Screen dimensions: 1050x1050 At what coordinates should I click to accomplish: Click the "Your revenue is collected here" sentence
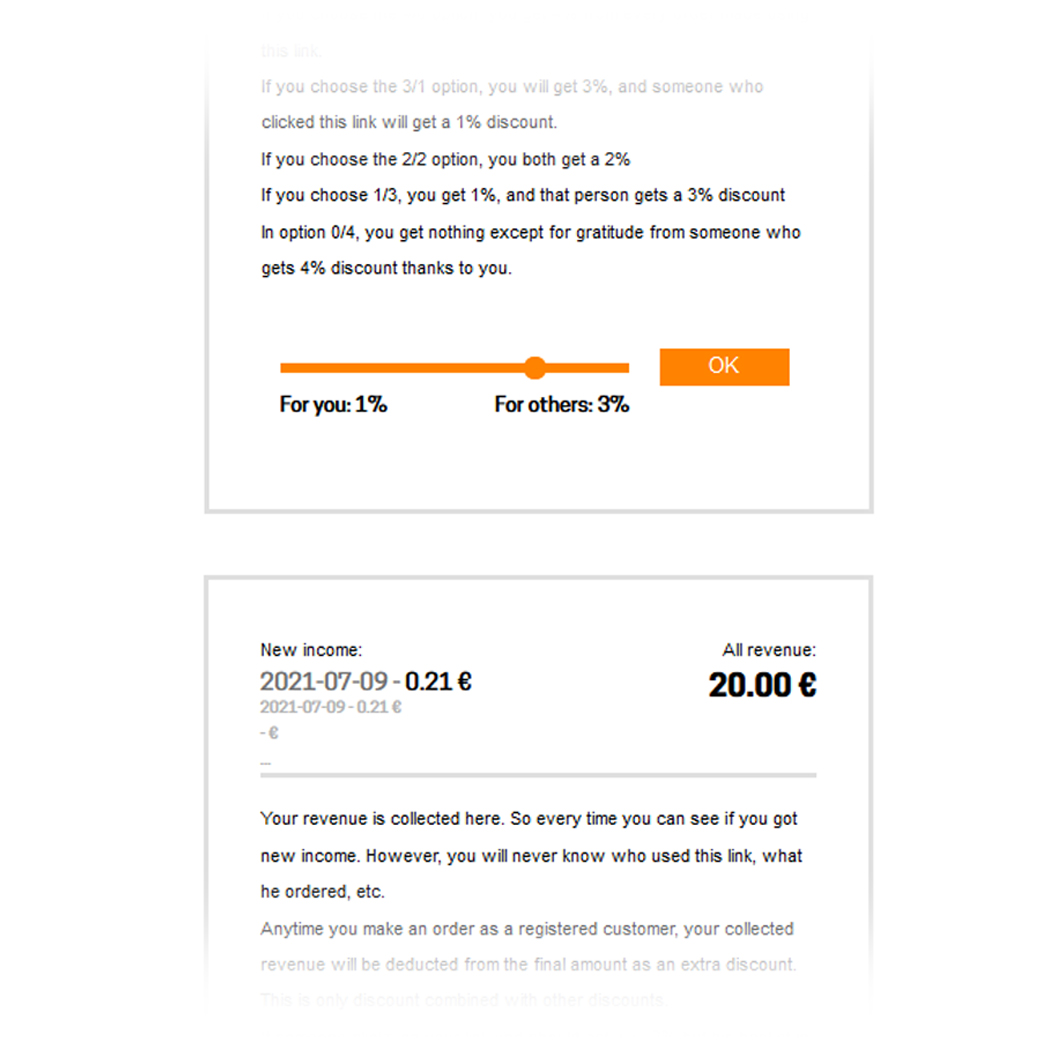528,819
